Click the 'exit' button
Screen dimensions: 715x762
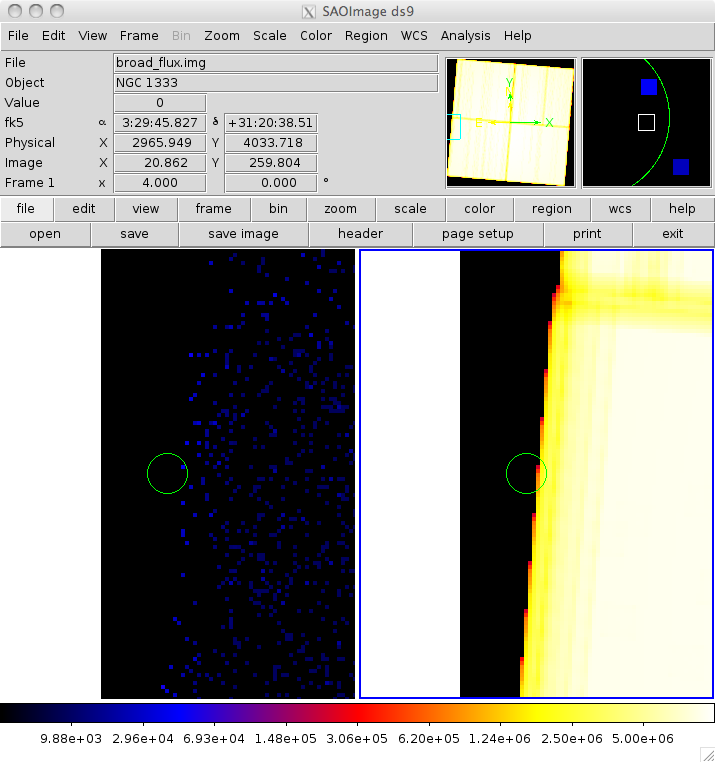click(673, 234)
